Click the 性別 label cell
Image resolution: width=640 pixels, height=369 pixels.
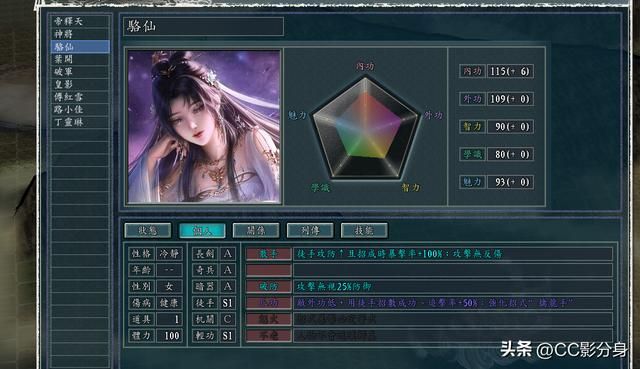click(x=141, y=287)
